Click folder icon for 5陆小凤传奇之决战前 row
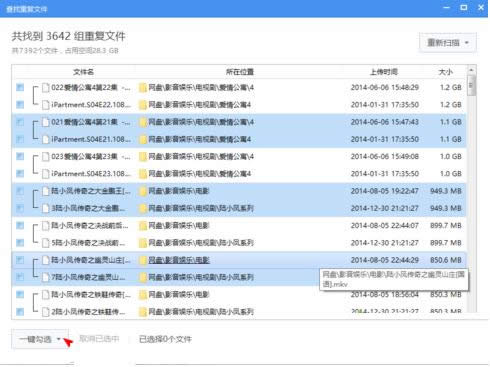490x367 pixels. 143,243
